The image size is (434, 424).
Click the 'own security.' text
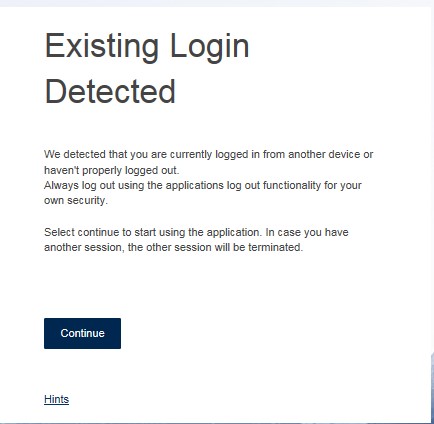pos(76,200)
